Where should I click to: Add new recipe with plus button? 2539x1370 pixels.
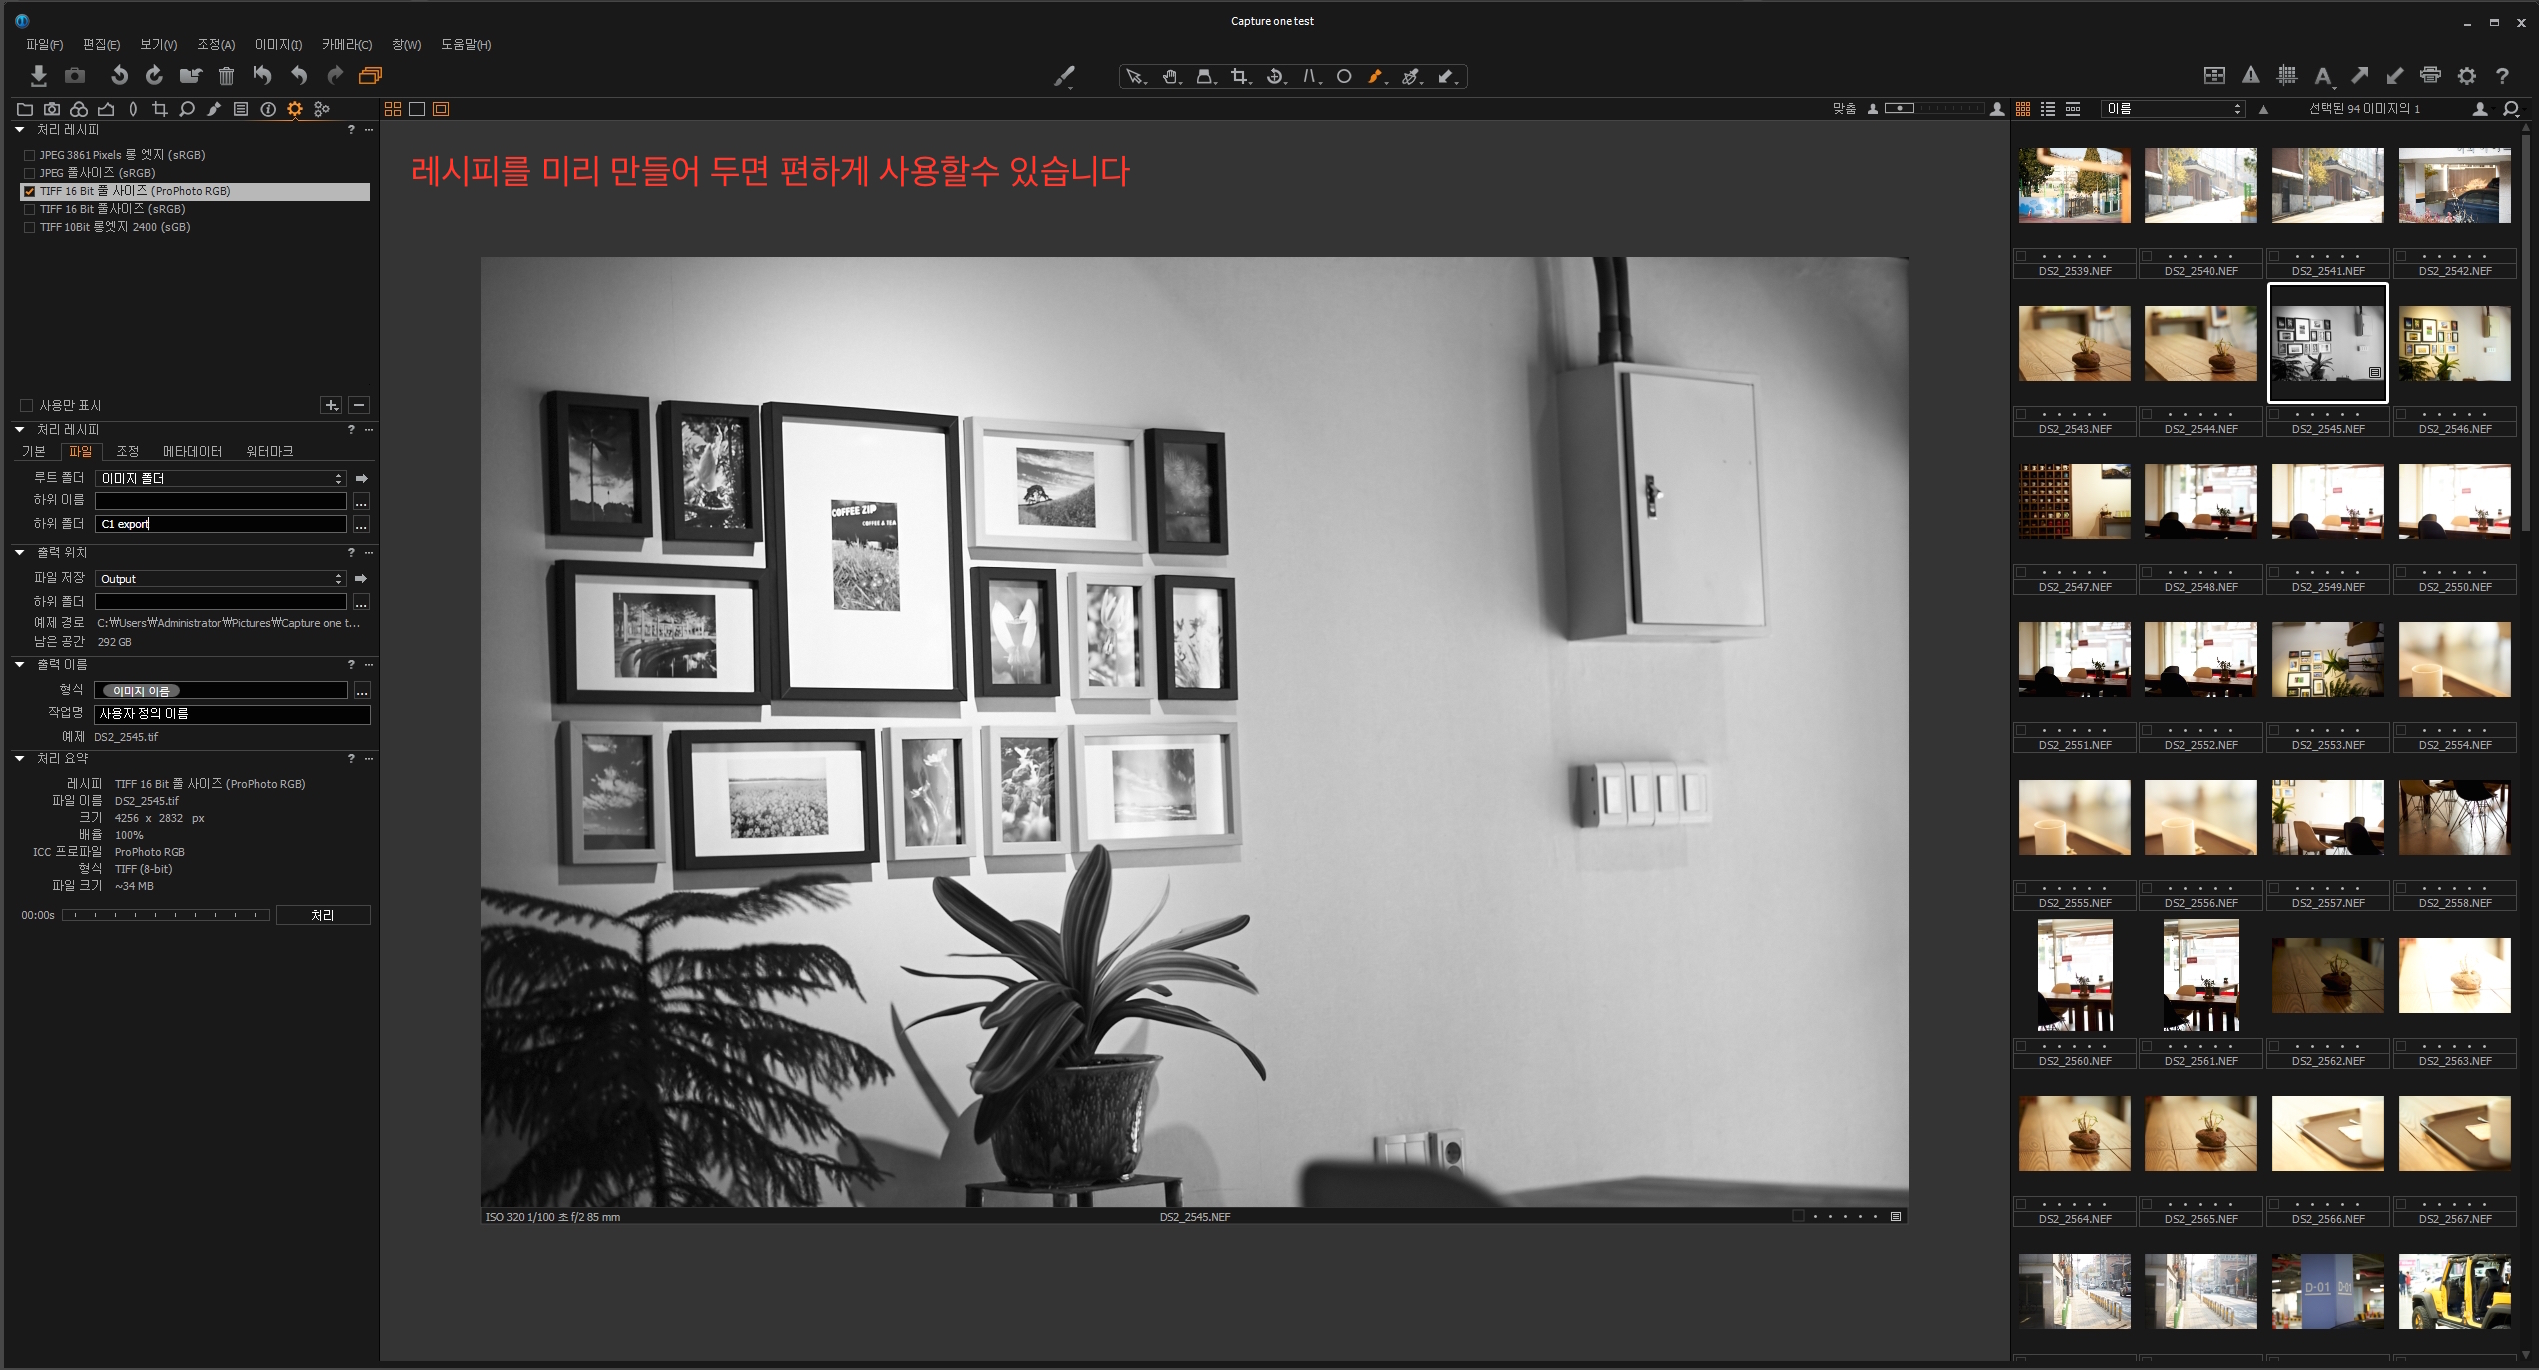331,405
